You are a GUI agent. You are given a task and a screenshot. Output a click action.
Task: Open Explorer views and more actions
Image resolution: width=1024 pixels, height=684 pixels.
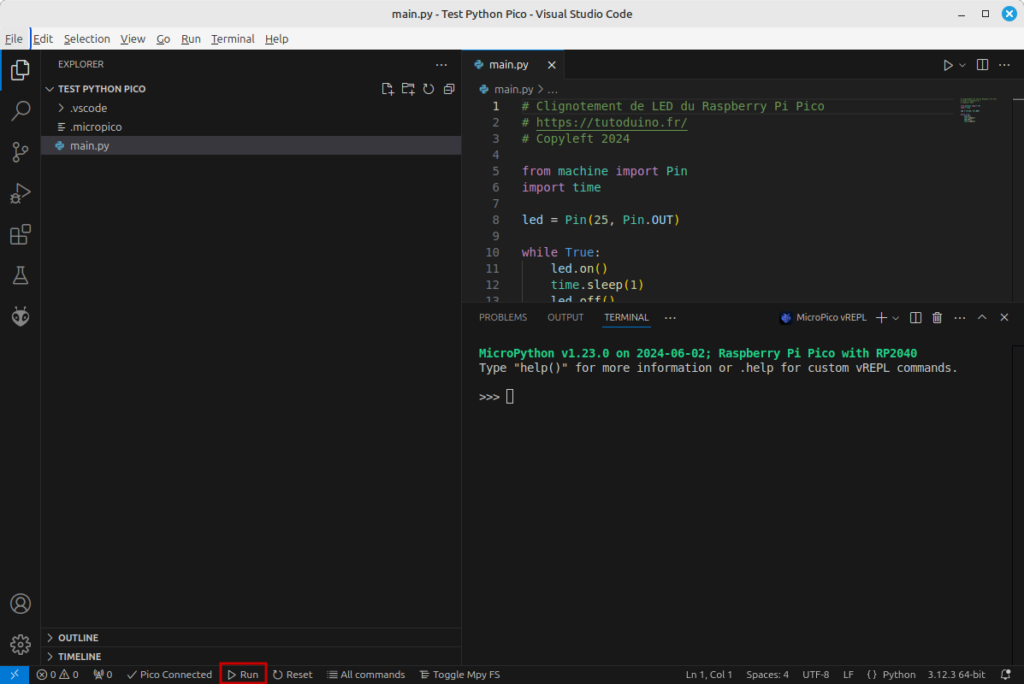[x=441, y=65]
